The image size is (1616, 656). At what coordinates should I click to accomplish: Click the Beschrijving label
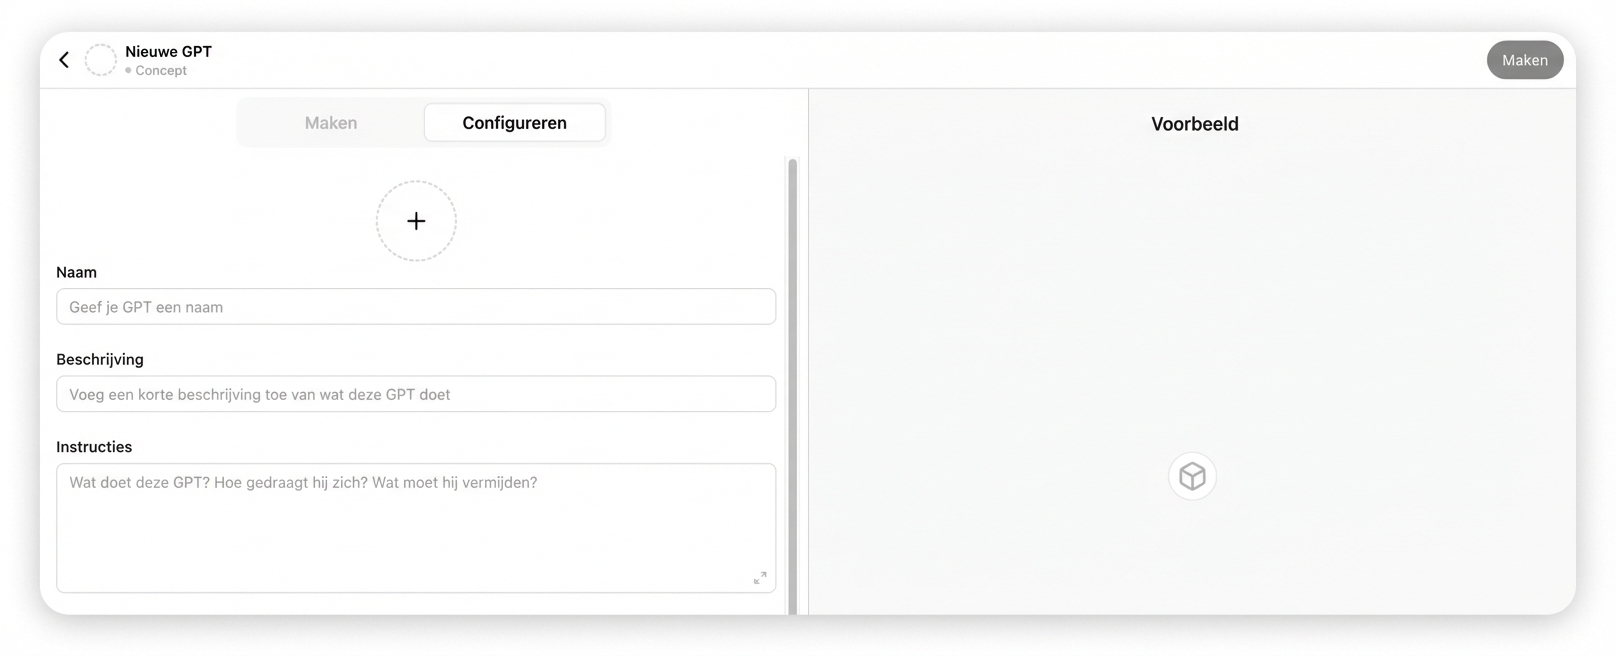tap(100, 359)
